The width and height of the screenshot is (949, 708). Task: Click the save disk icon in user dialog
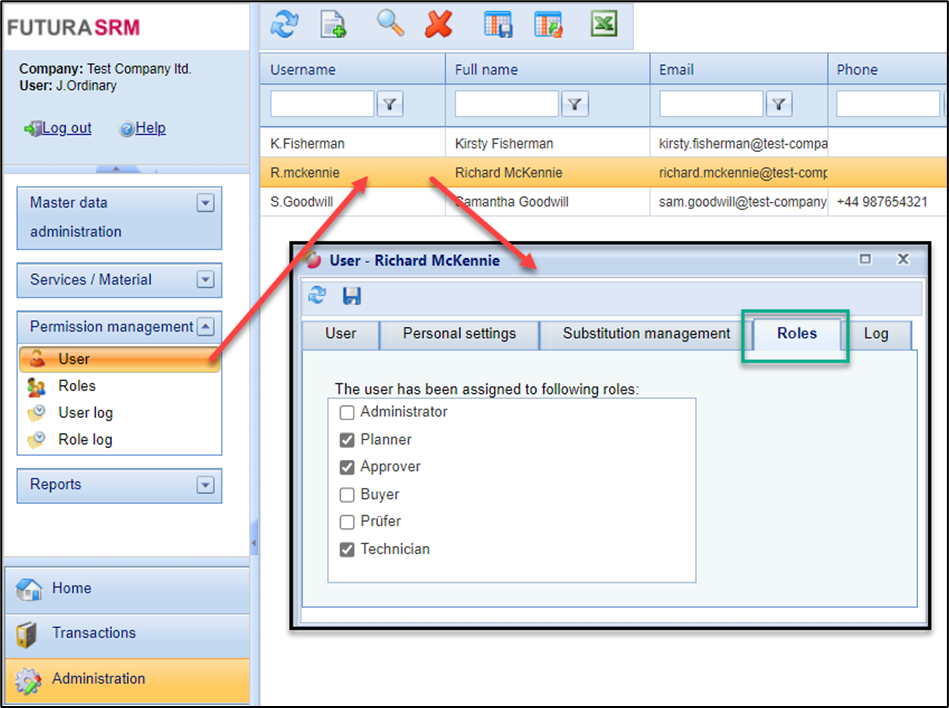point(352,296)
